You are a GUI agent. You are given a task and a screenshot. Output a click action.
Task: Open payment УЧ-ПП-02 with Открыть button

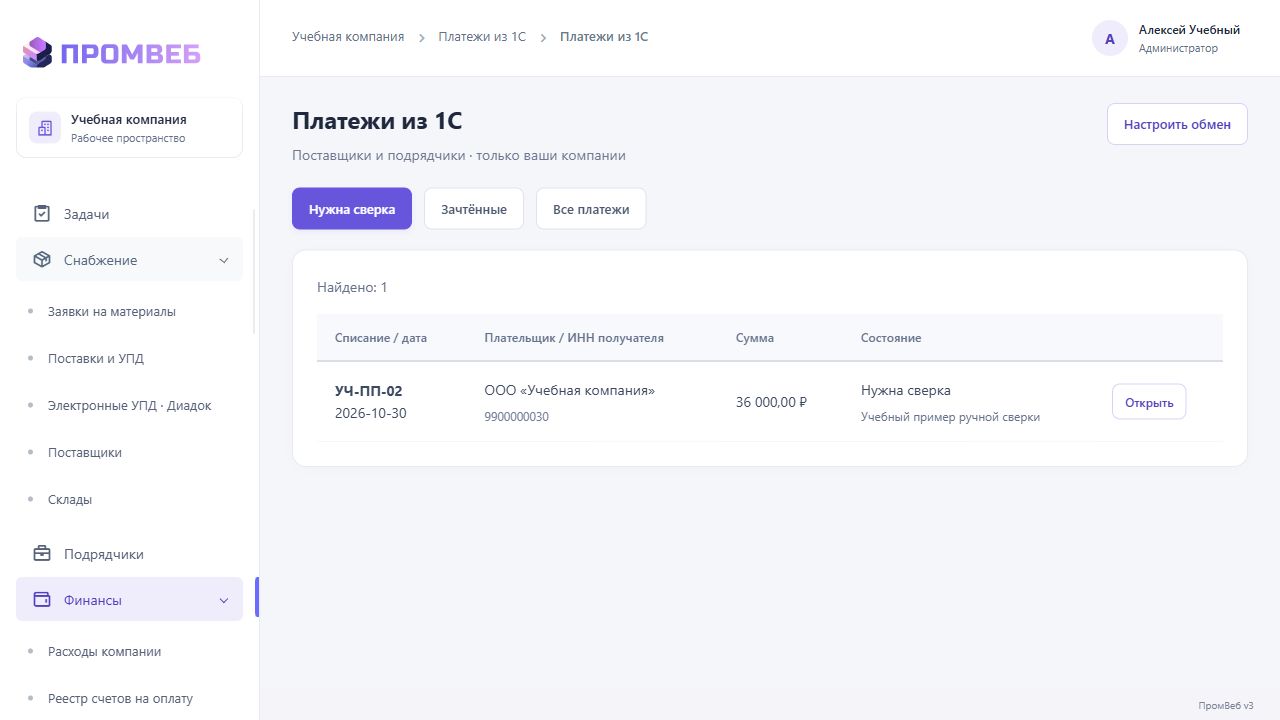pyautogui.click(x=1149, y=402)
